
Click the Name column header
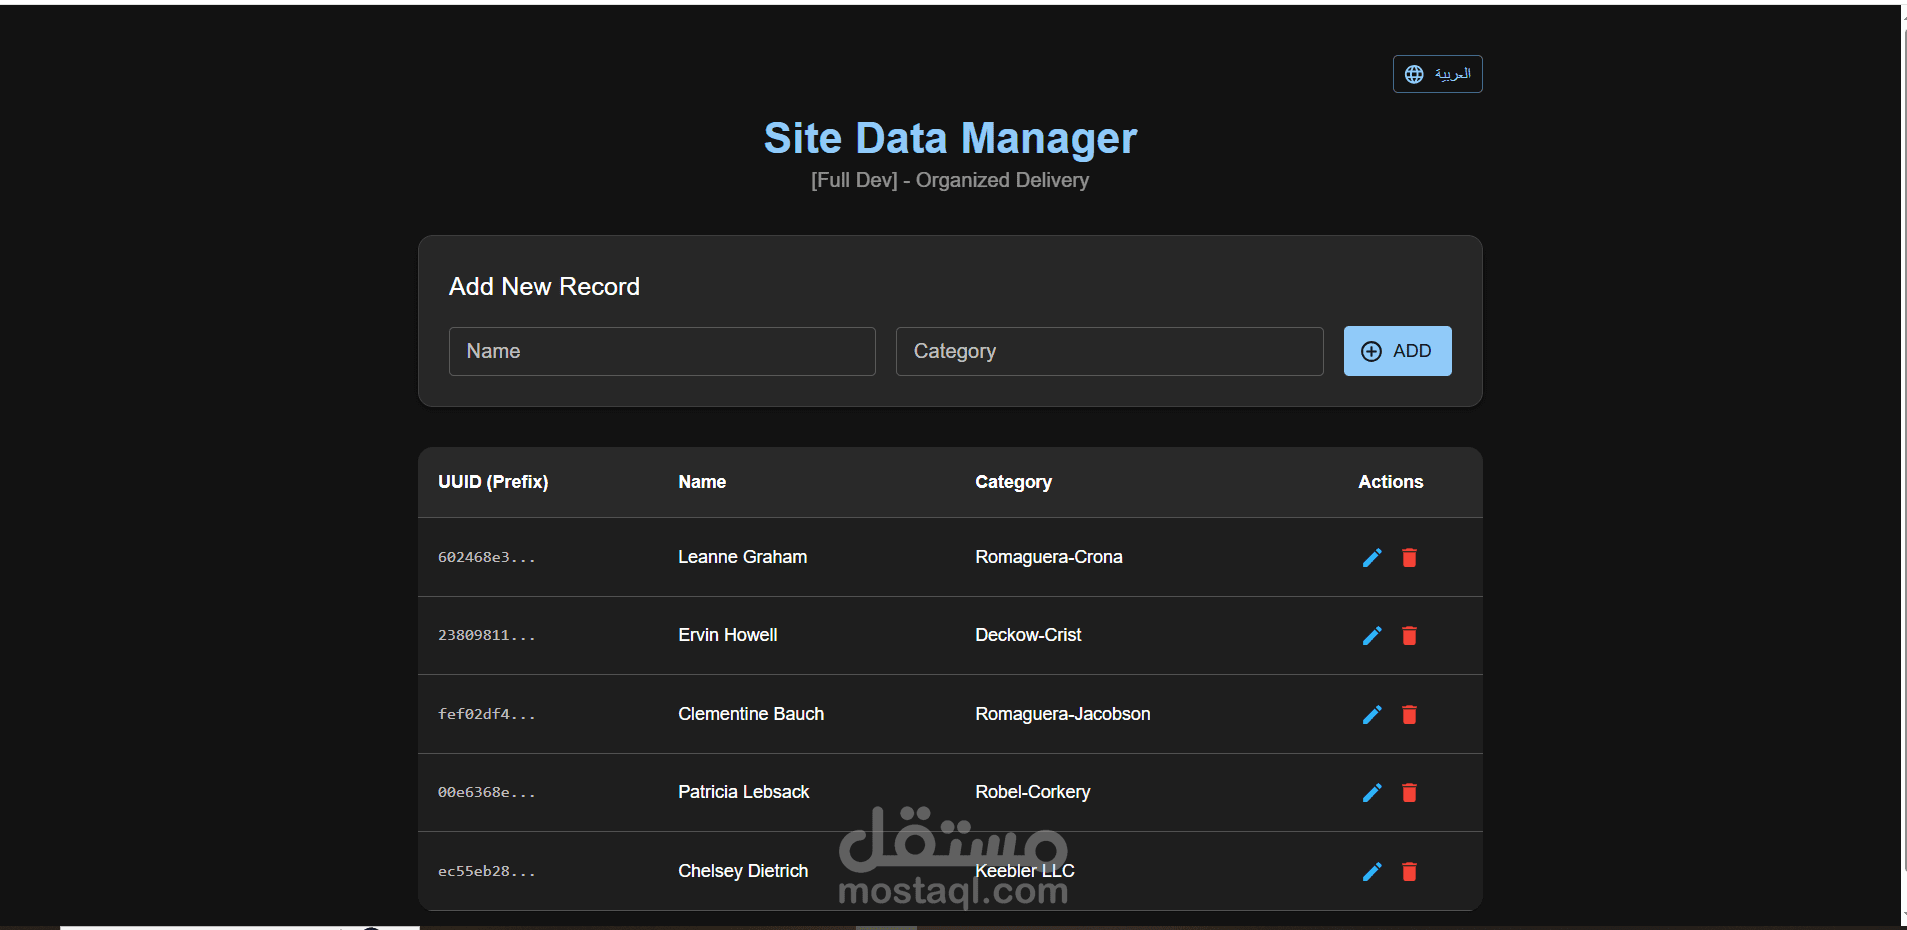(x=701, y=481)
